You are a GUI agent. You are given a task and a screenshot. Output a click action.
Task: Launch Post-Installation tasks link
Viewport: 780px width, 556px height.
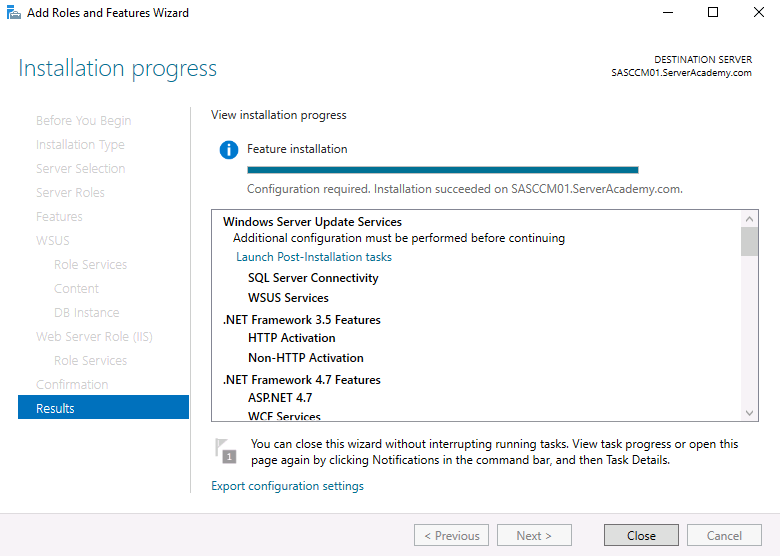pyautogui.click(x=314, y=257)
